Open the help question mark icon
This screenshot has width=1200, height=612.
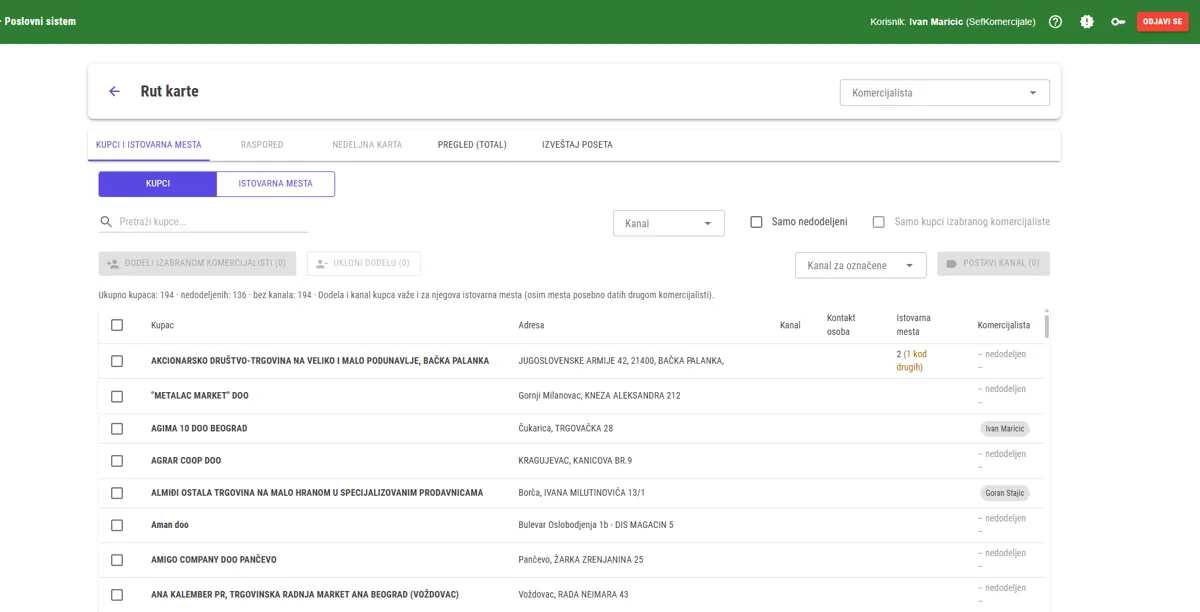pyautogui.click(x=1055, y=21)
